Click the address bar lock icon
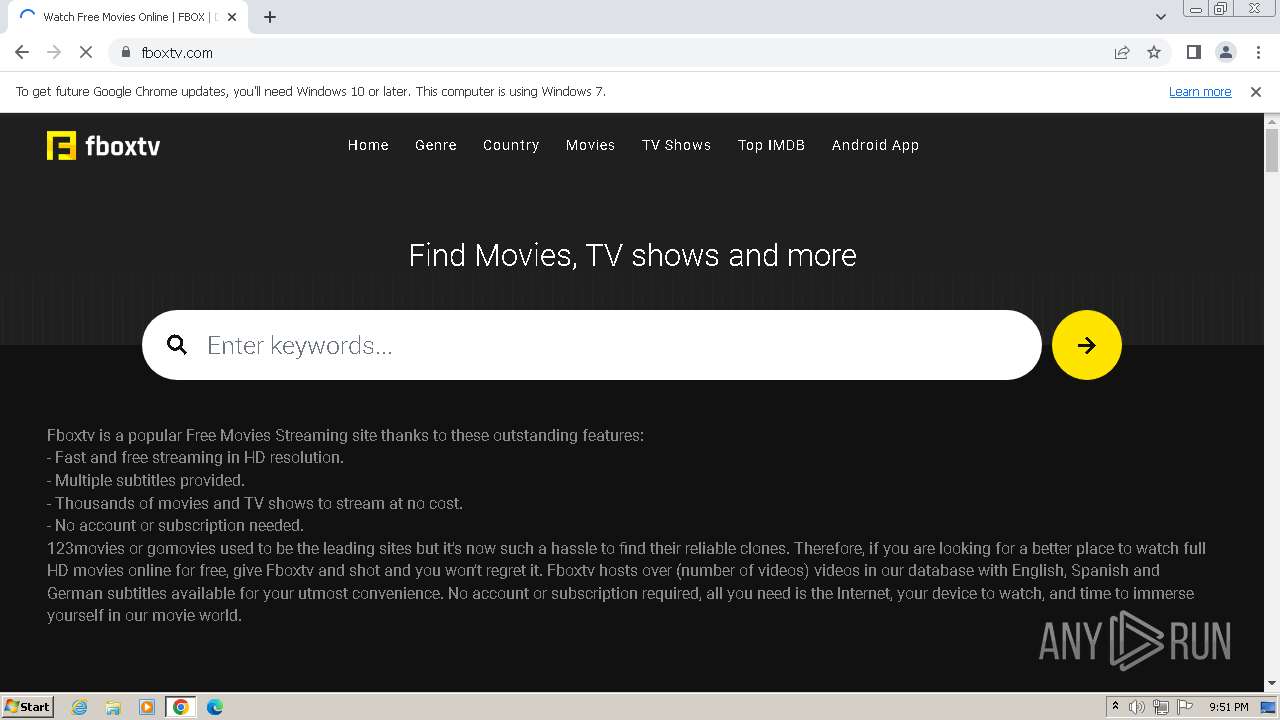 125,52
